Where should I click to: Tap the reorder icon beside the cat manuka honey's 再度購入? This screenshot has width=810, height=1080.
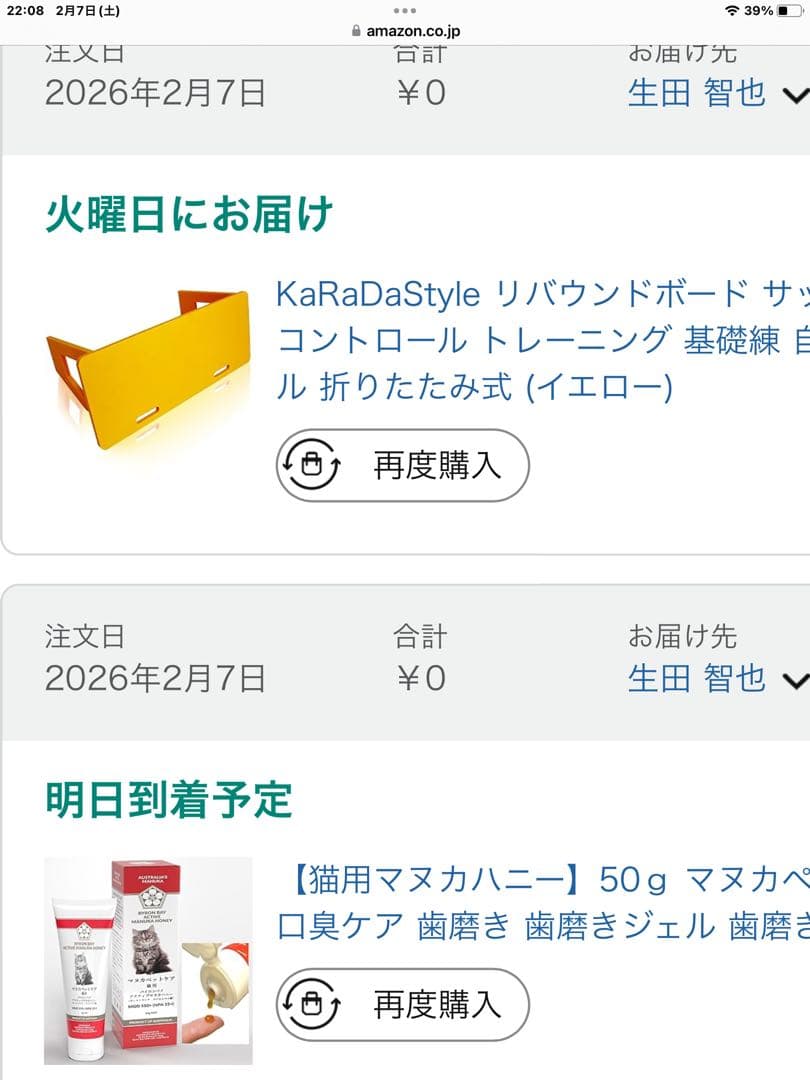tap(313, 1004)
